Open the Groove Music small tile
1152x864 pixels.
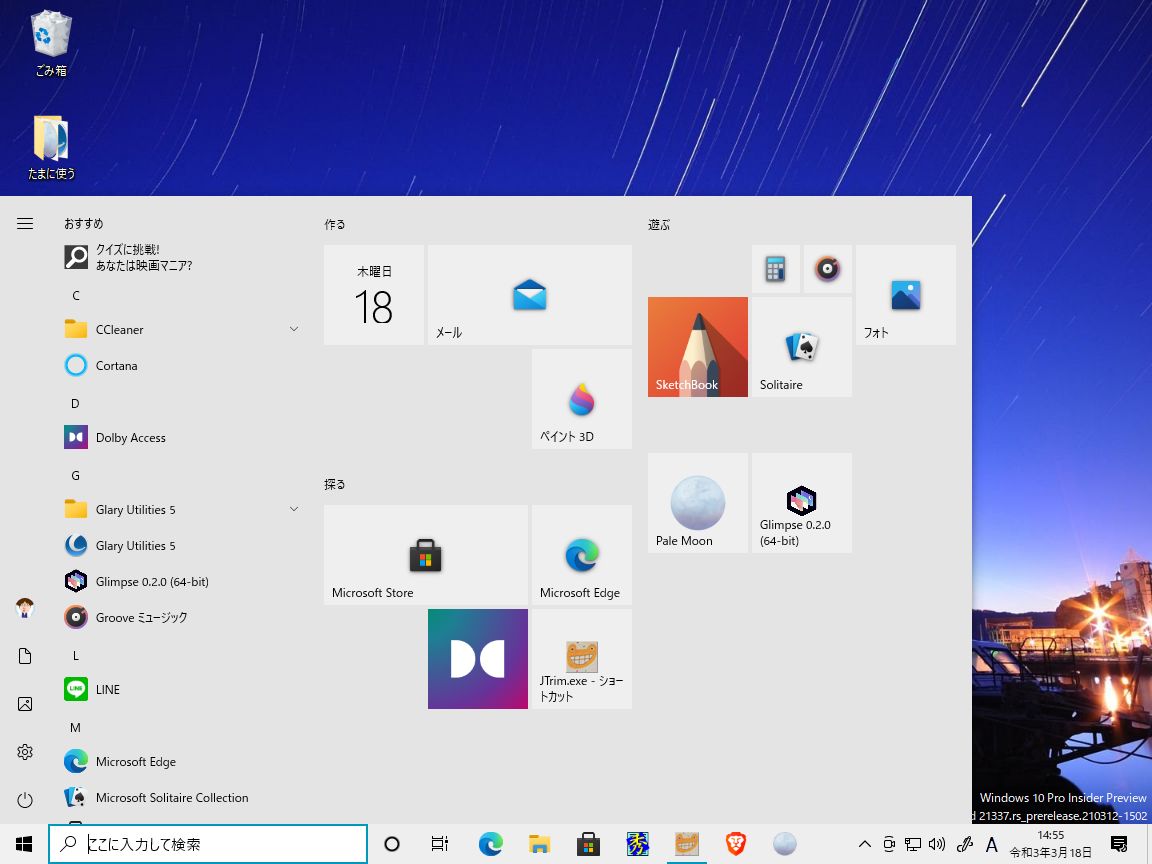828,268
